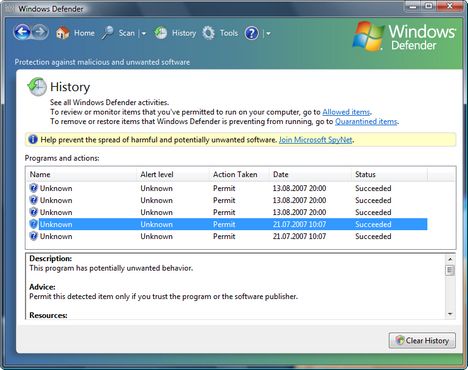468x370 pixels.
Task: Maximize the Windows Defender window
Action: 430,6
